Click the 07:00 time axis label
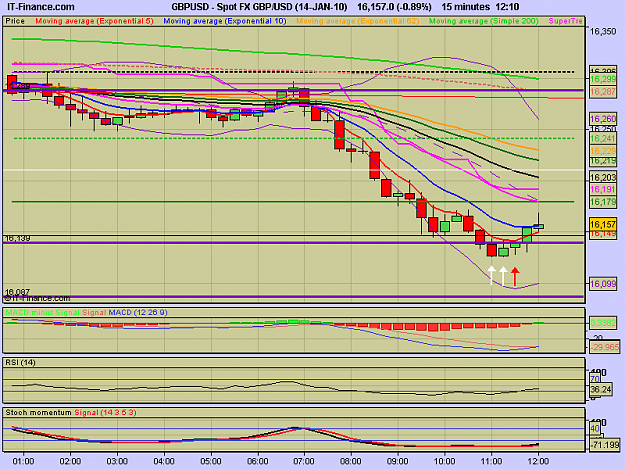Screen dimensions: 625x469 coord(304,461)
